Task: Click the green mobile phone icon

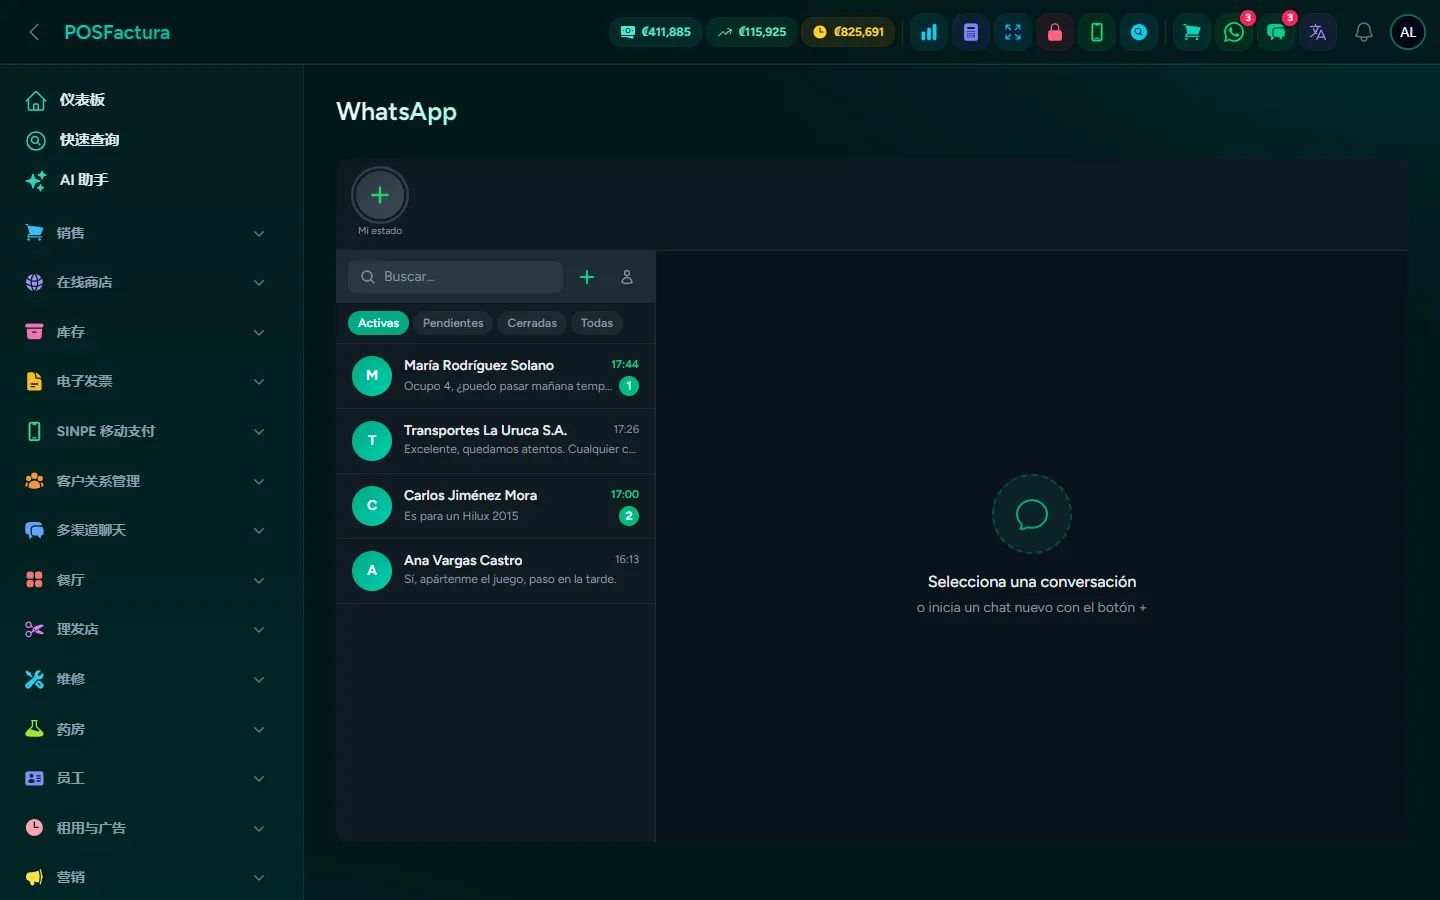Action: tap(1097, 32)
